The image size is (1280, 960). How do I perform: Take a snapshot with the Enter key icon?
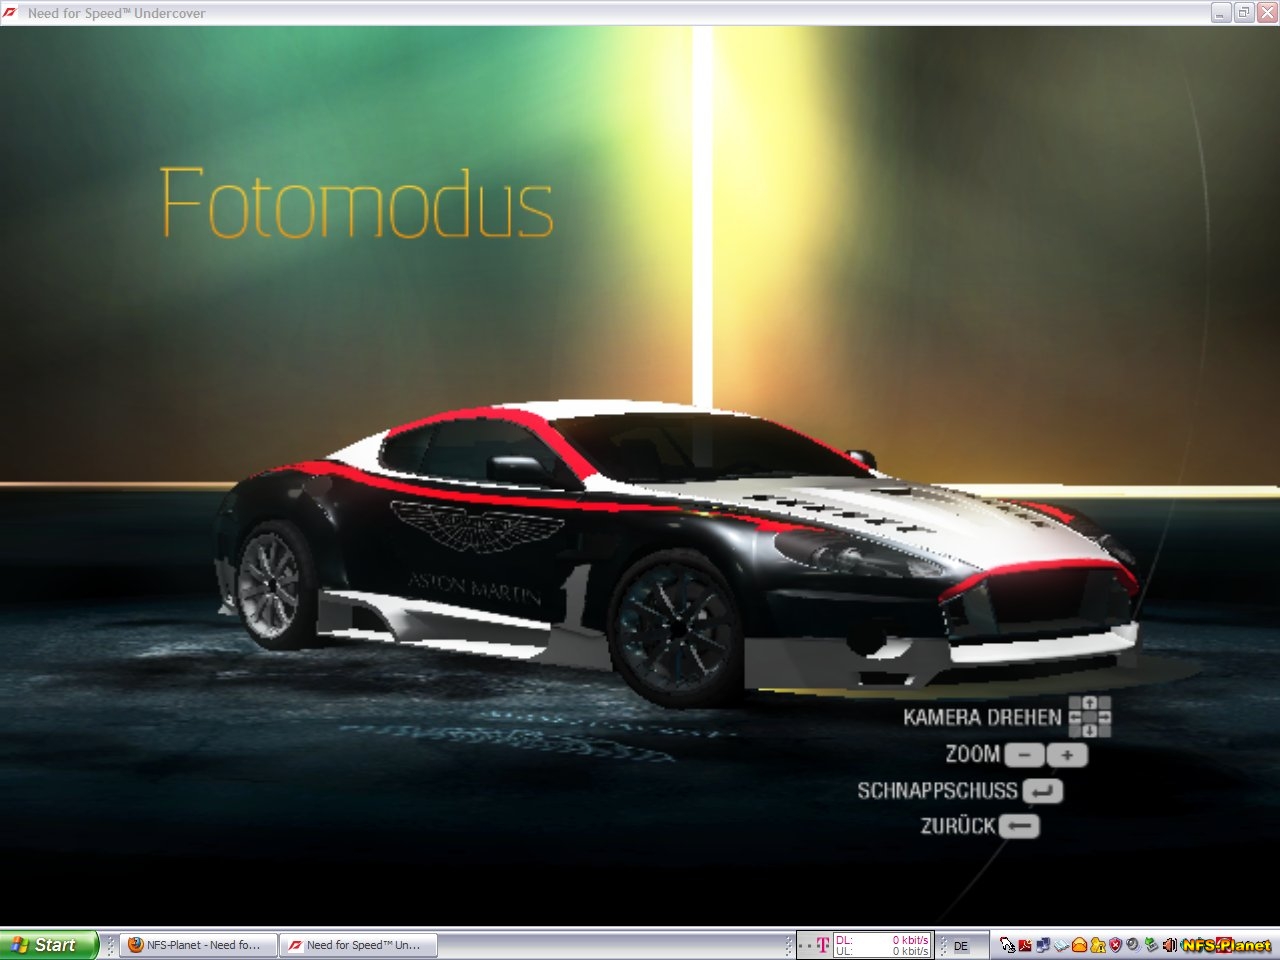click(1042, 791)
